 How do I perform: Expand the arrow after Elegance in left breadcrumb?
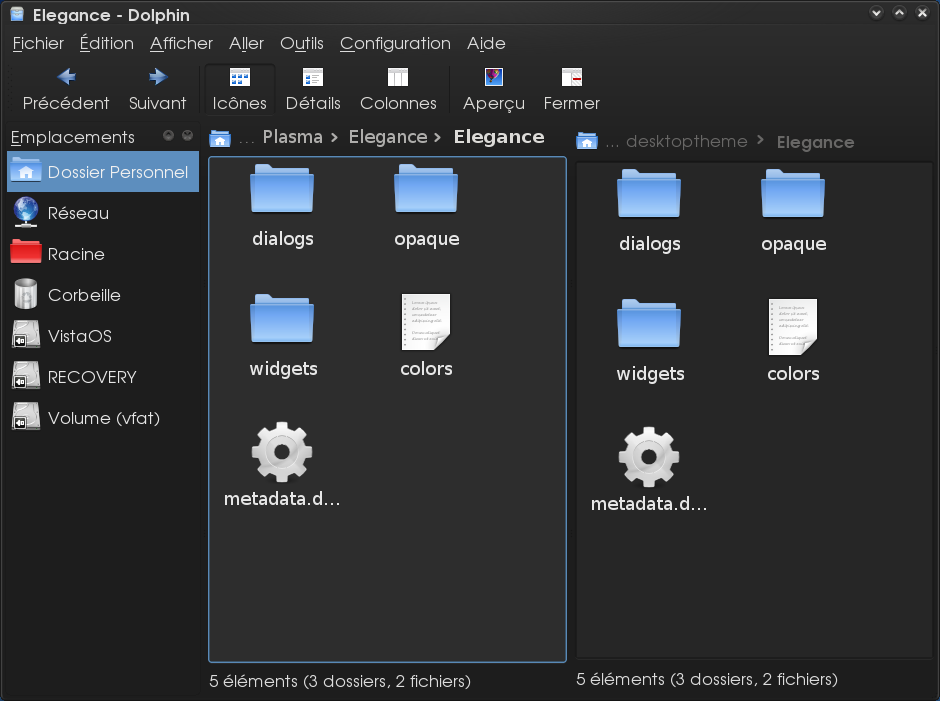pyautogui.click(x=438, y=138)
